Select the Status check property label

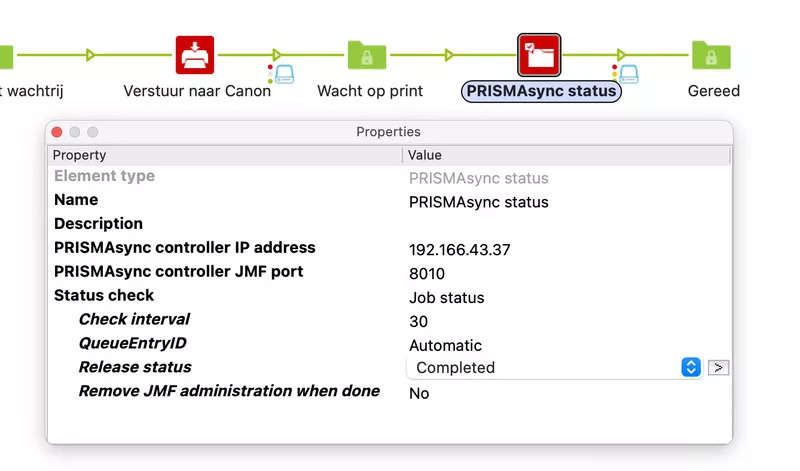coord(104,295)
